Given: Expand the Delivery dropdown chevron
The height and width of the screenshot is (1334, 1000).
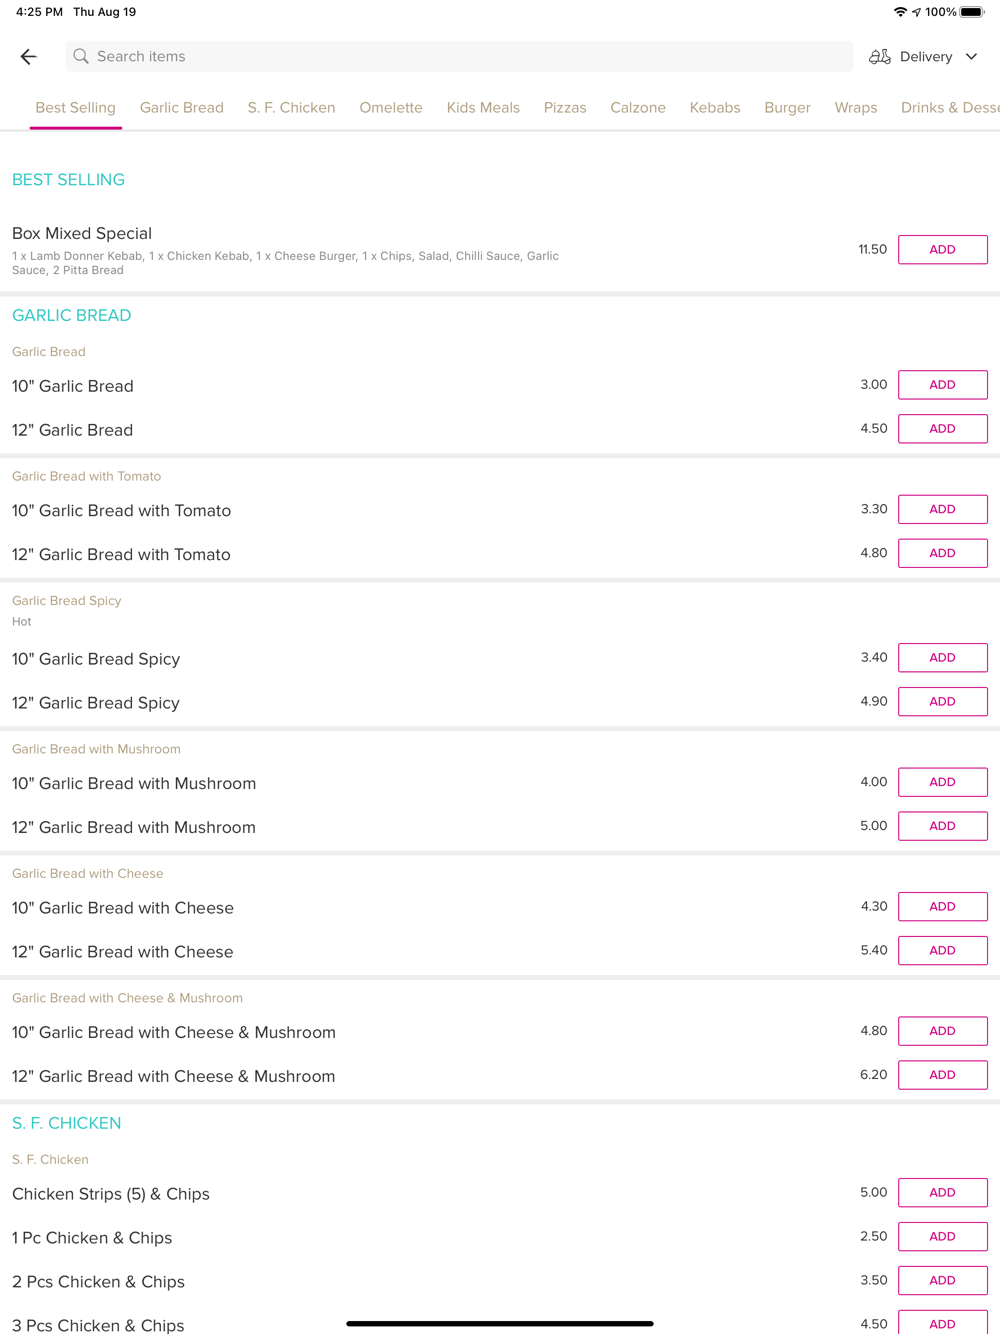Looking at the screenshot, I should [x=971, y=57].
